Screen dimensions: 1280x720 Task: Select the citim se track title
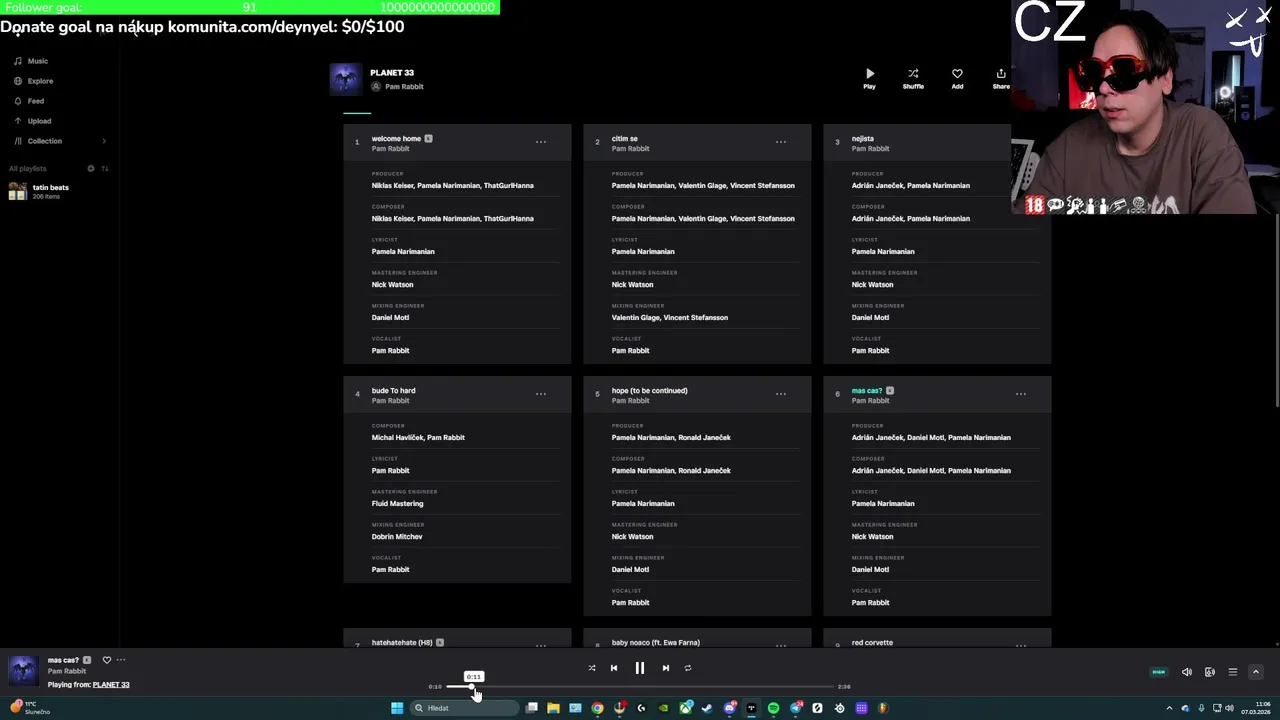[x=625, y=139]
